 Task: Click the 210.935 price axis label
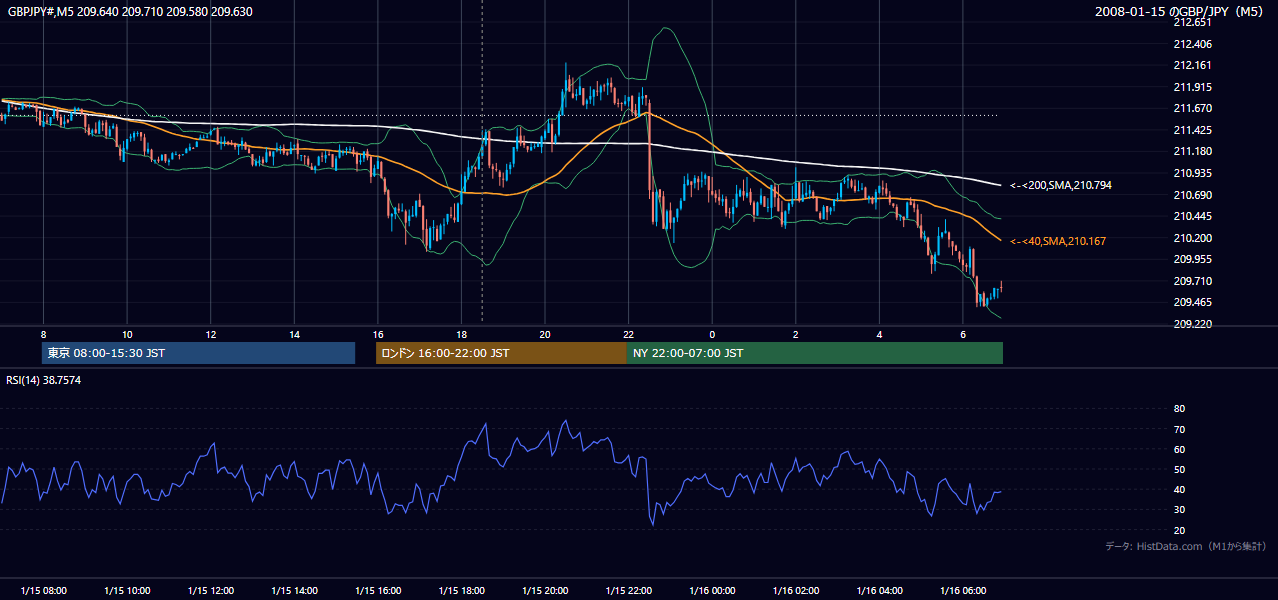[1193, 173]
